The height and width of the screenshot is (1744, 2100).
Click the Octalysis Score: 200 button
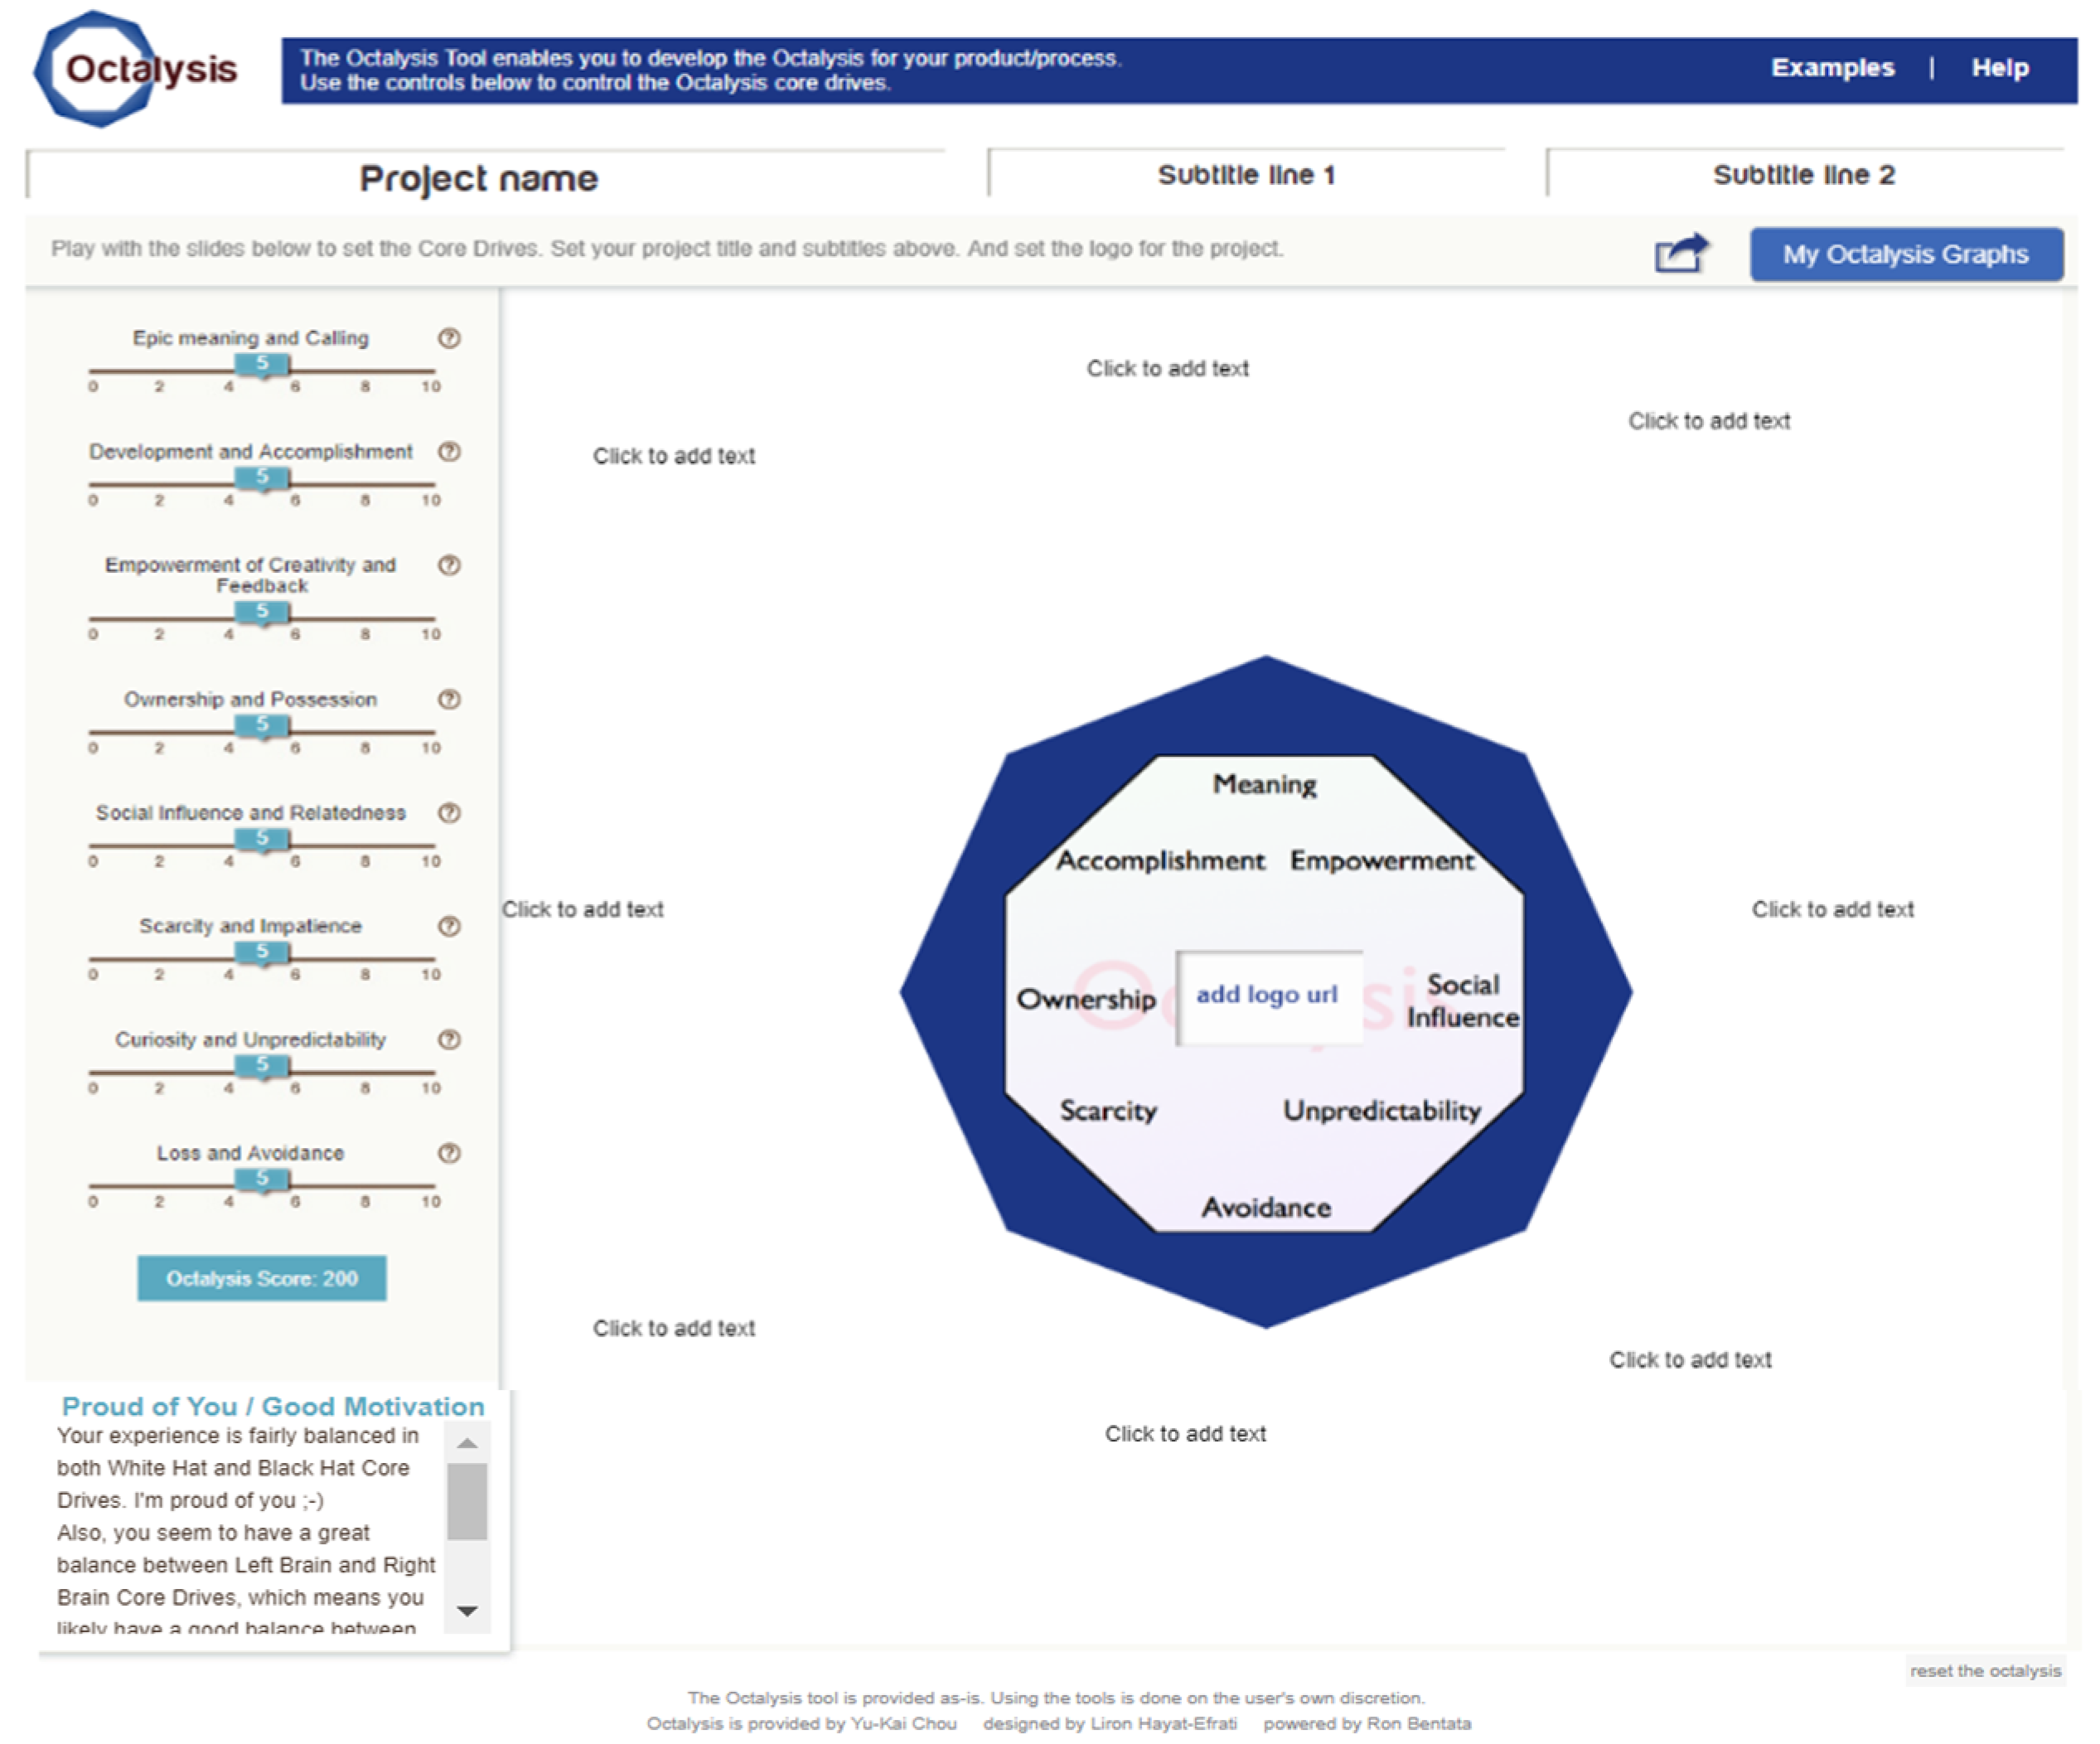pyautogui.click(x=262, y=1278)
